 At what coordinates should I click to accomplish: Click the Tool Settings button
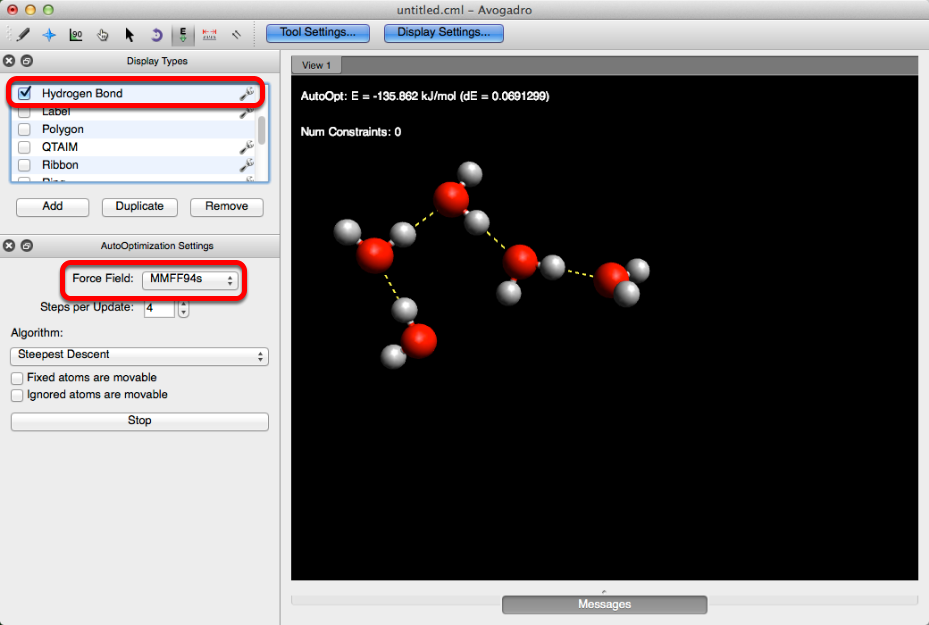(317, 32)
